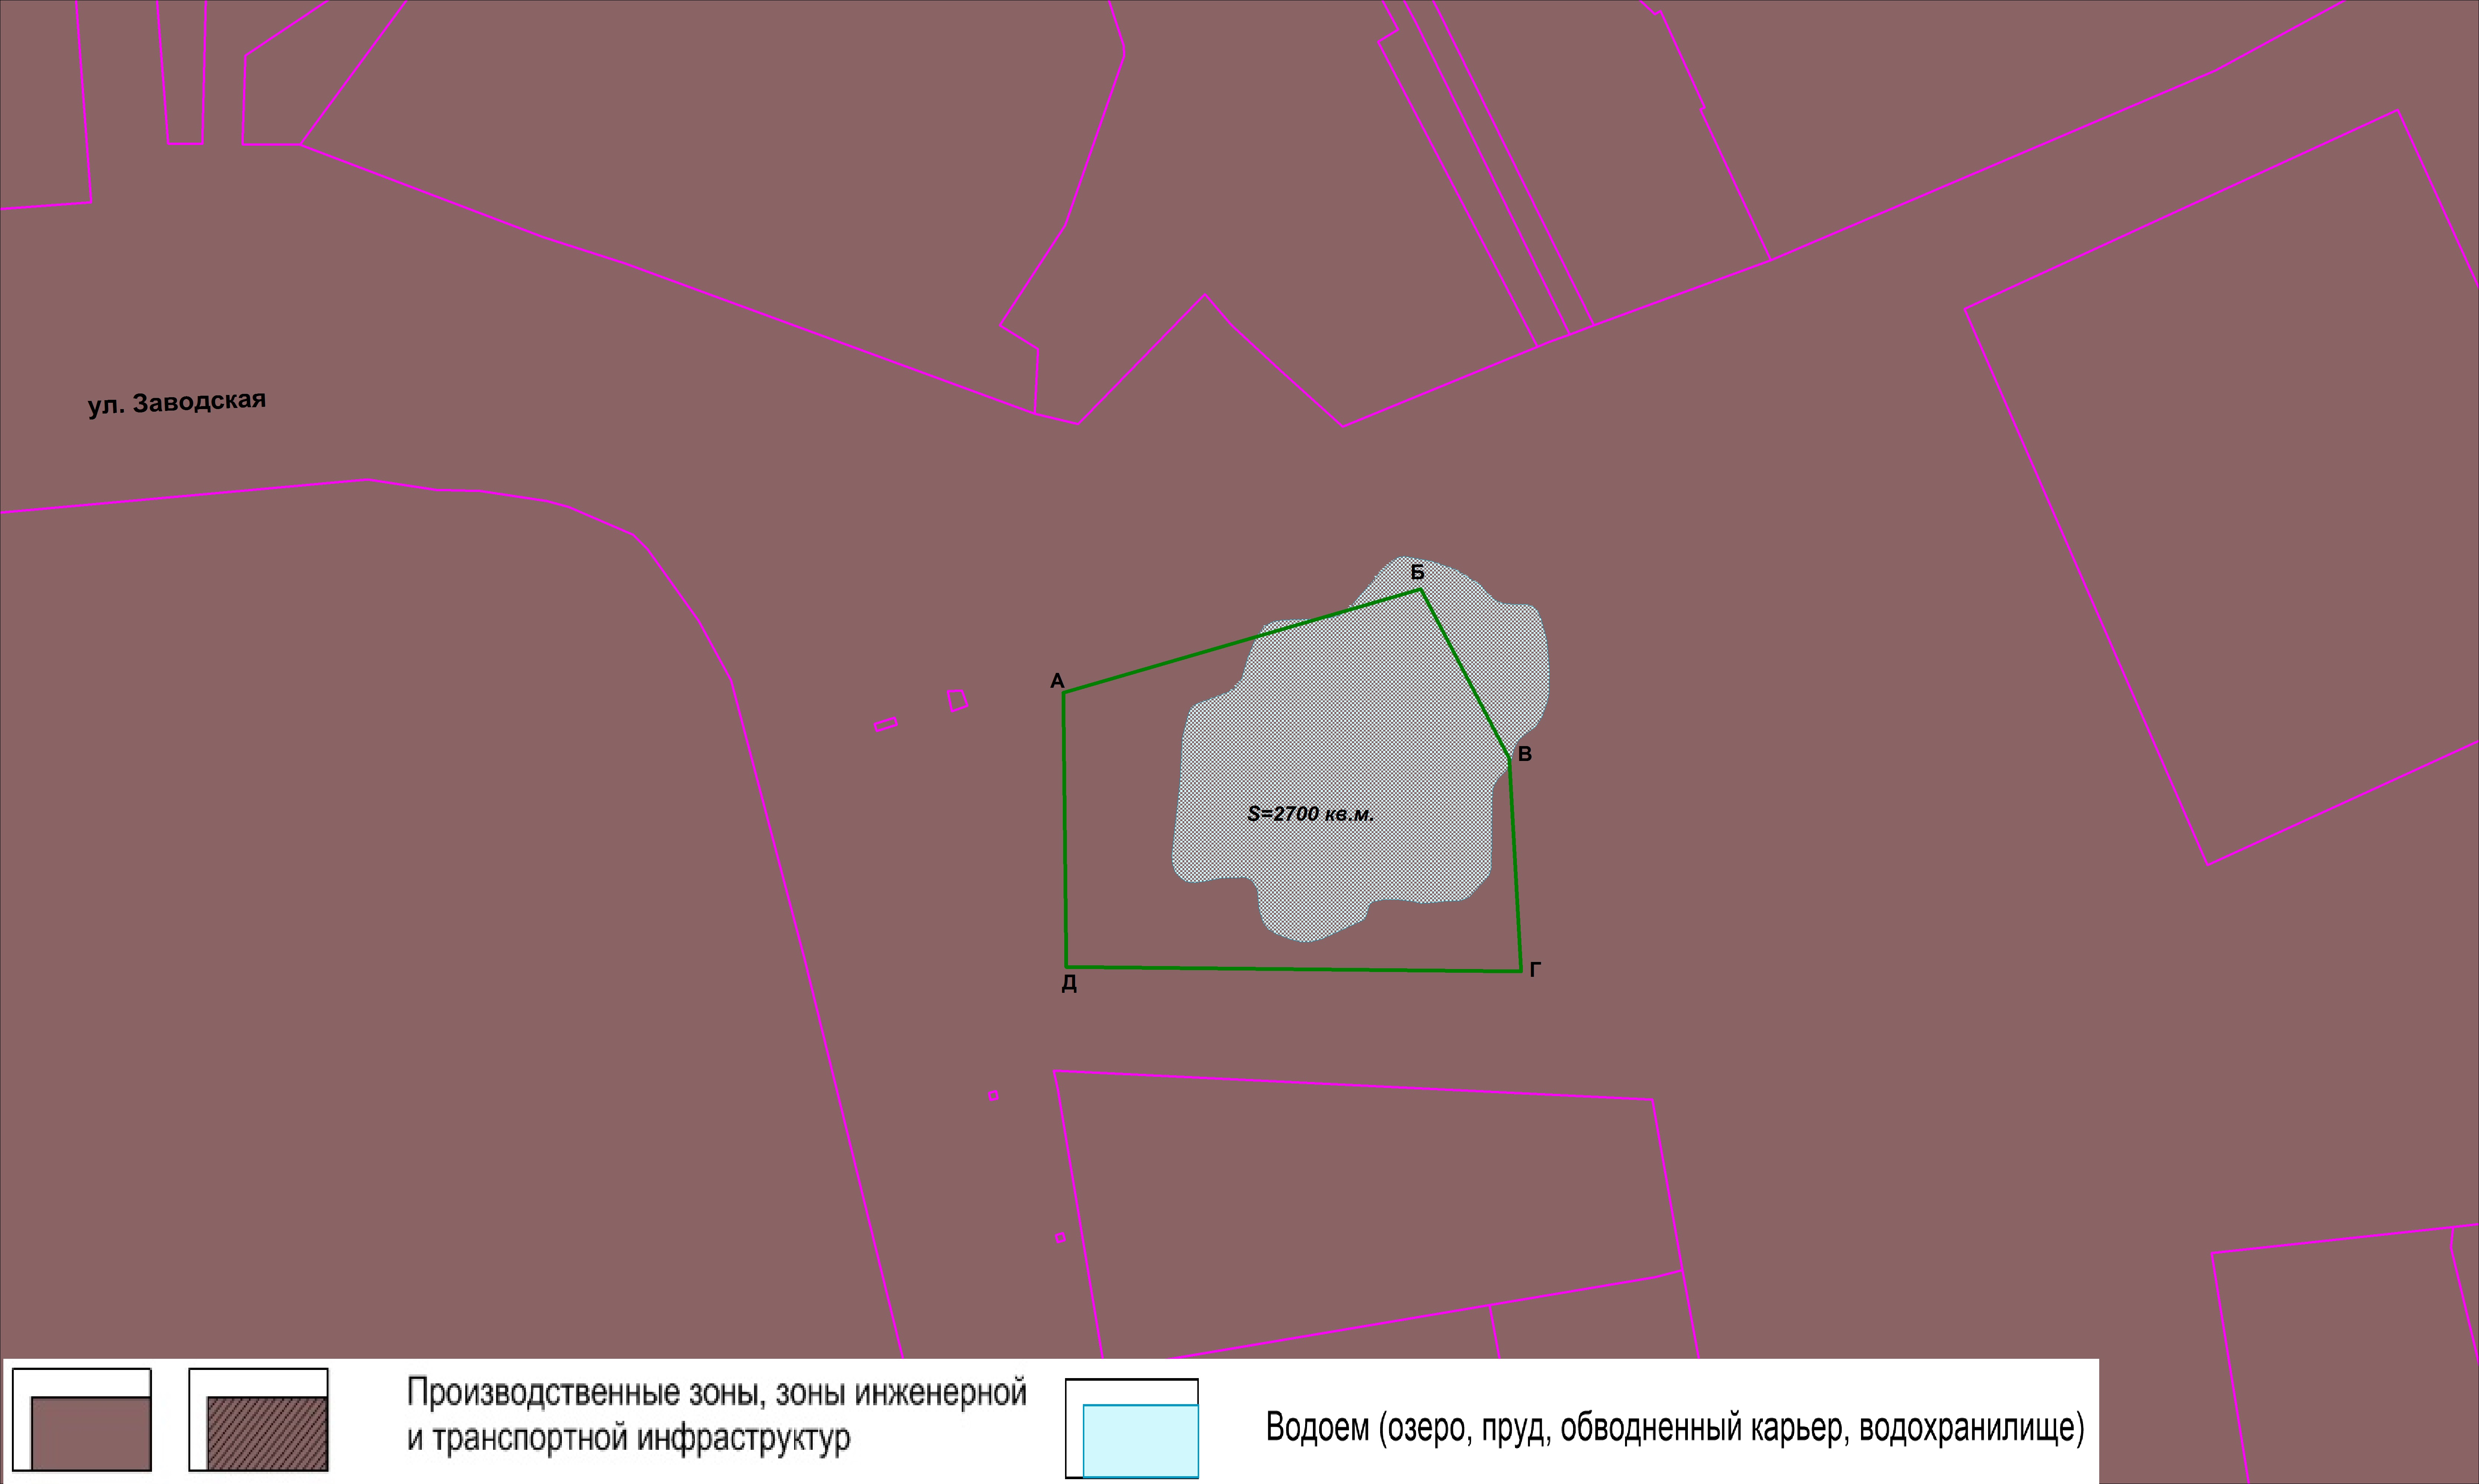
Task: Click the small magenta circle below point Д
Action: (x=993, y=1096)
